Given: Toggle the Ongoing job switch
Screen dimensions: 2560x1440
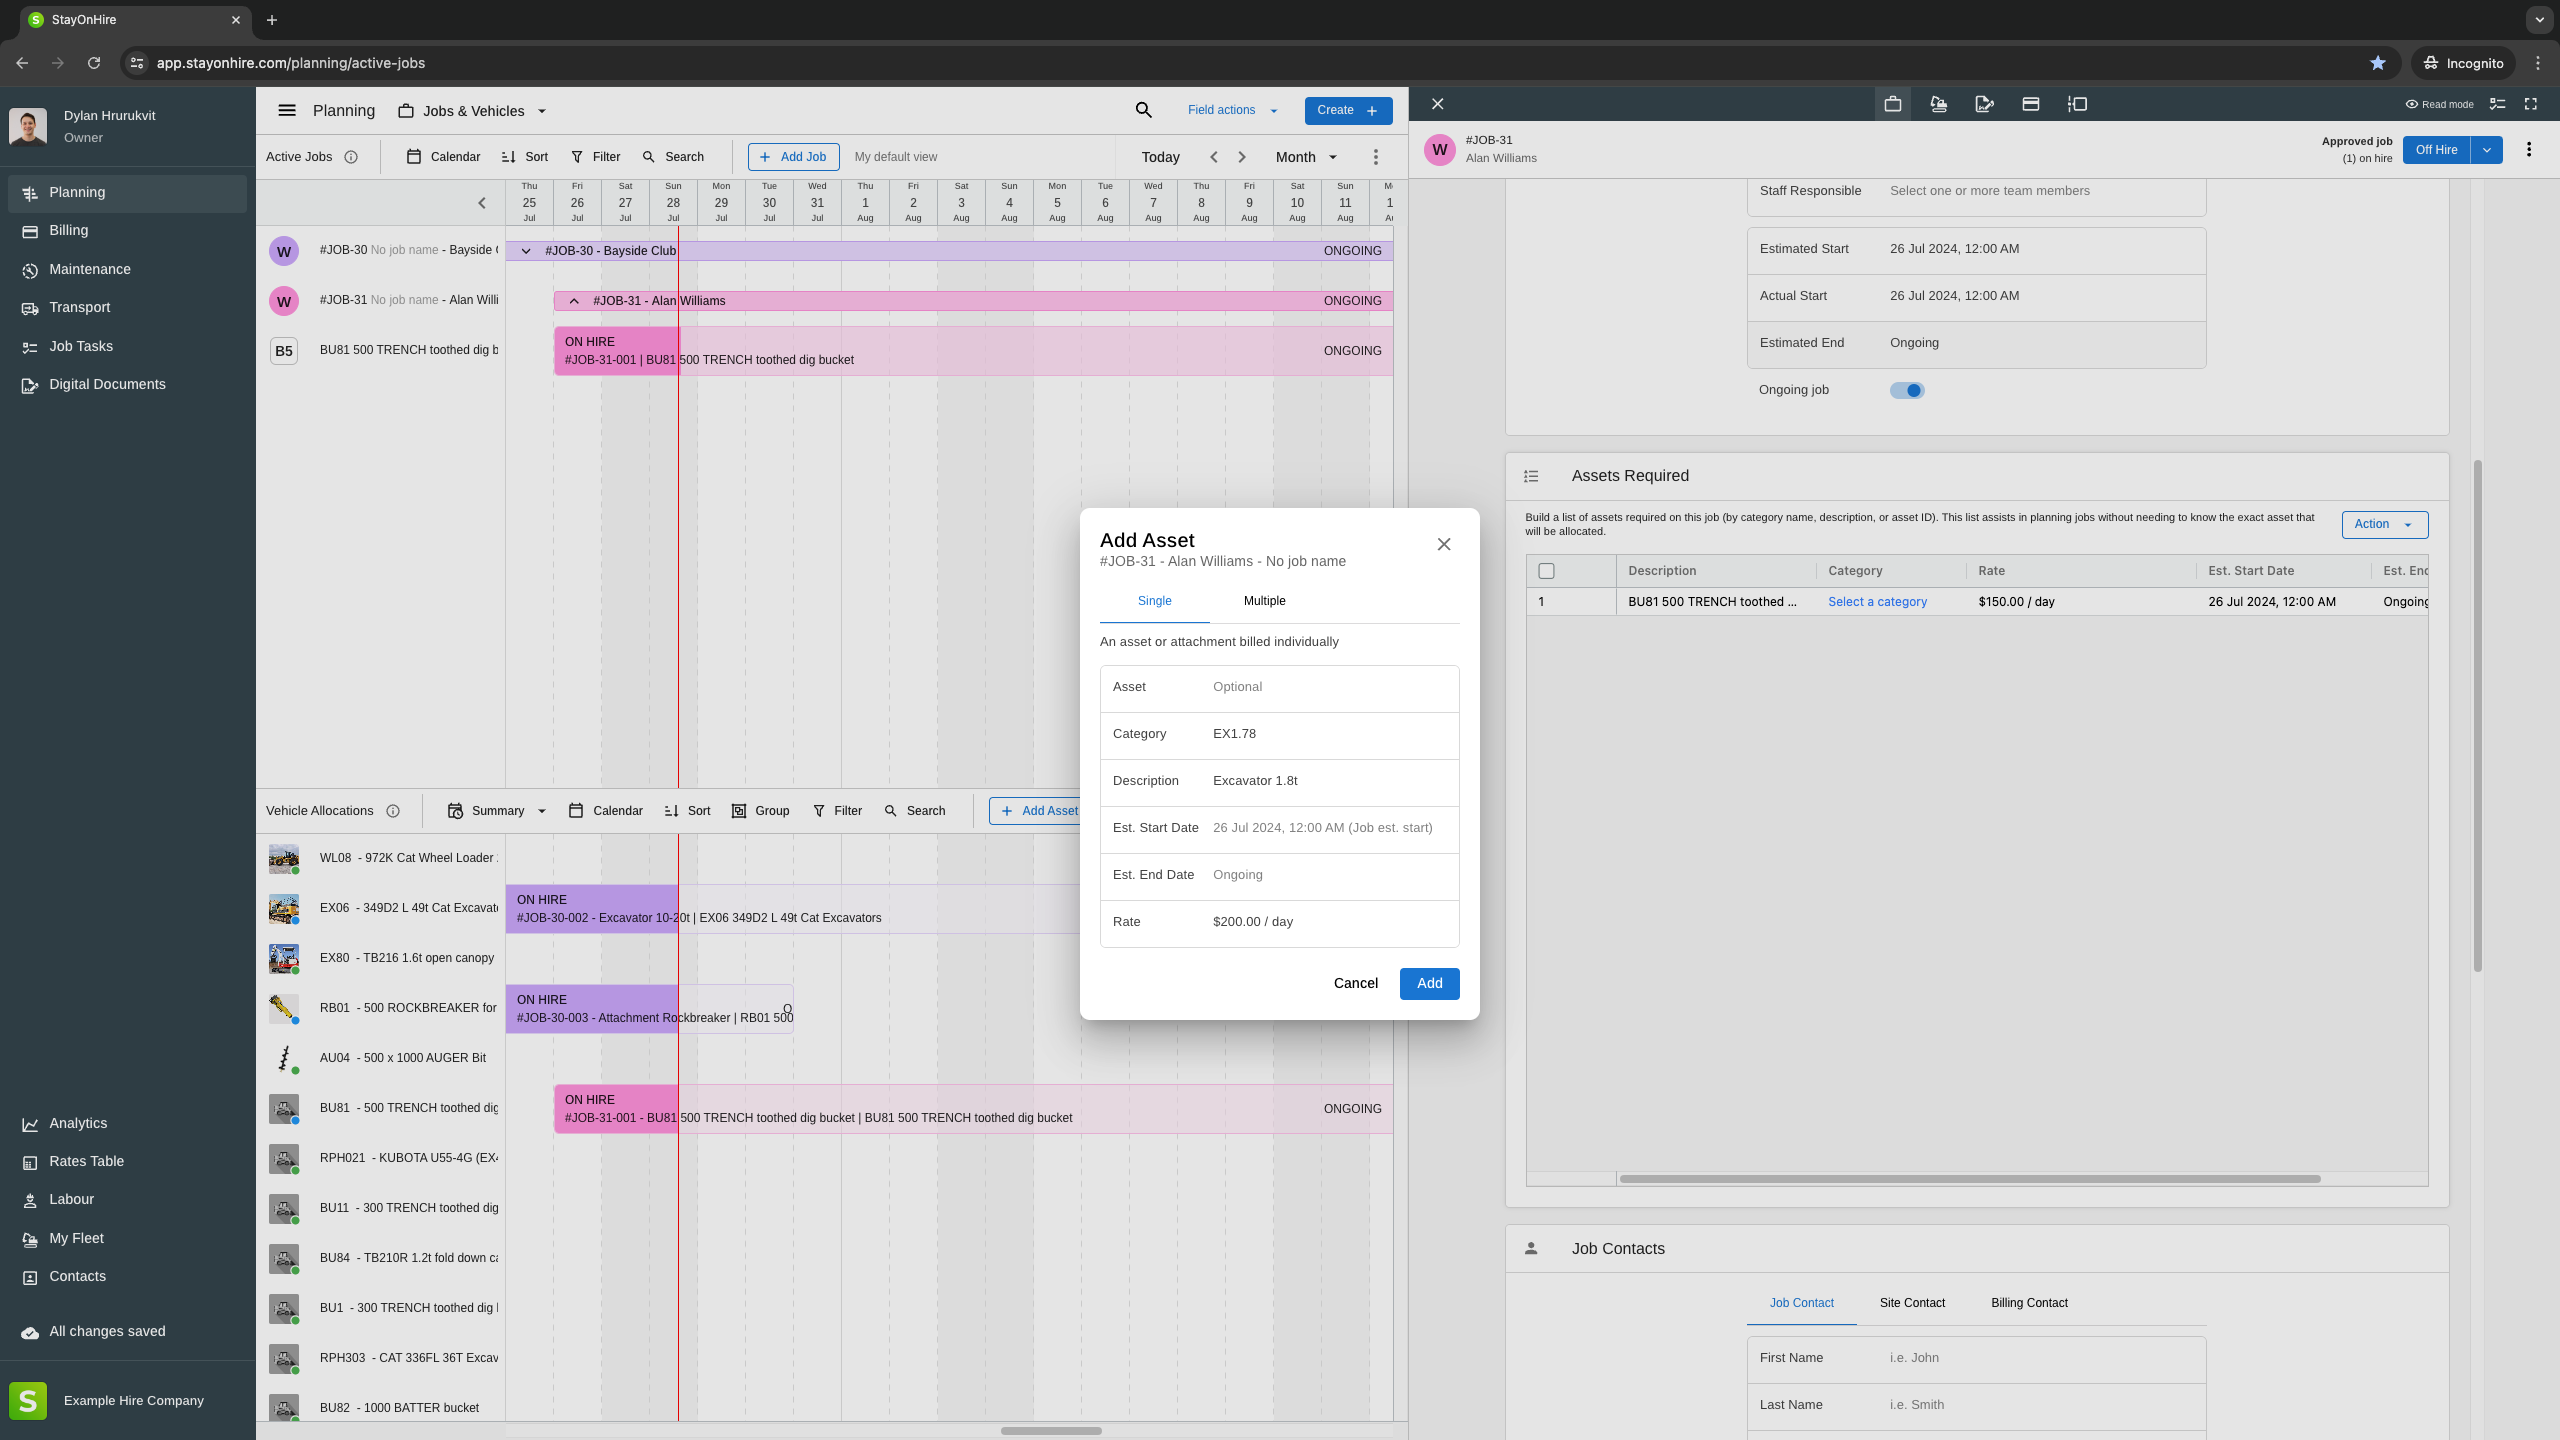Looking at the screenshot, I should click(1906, 390).
